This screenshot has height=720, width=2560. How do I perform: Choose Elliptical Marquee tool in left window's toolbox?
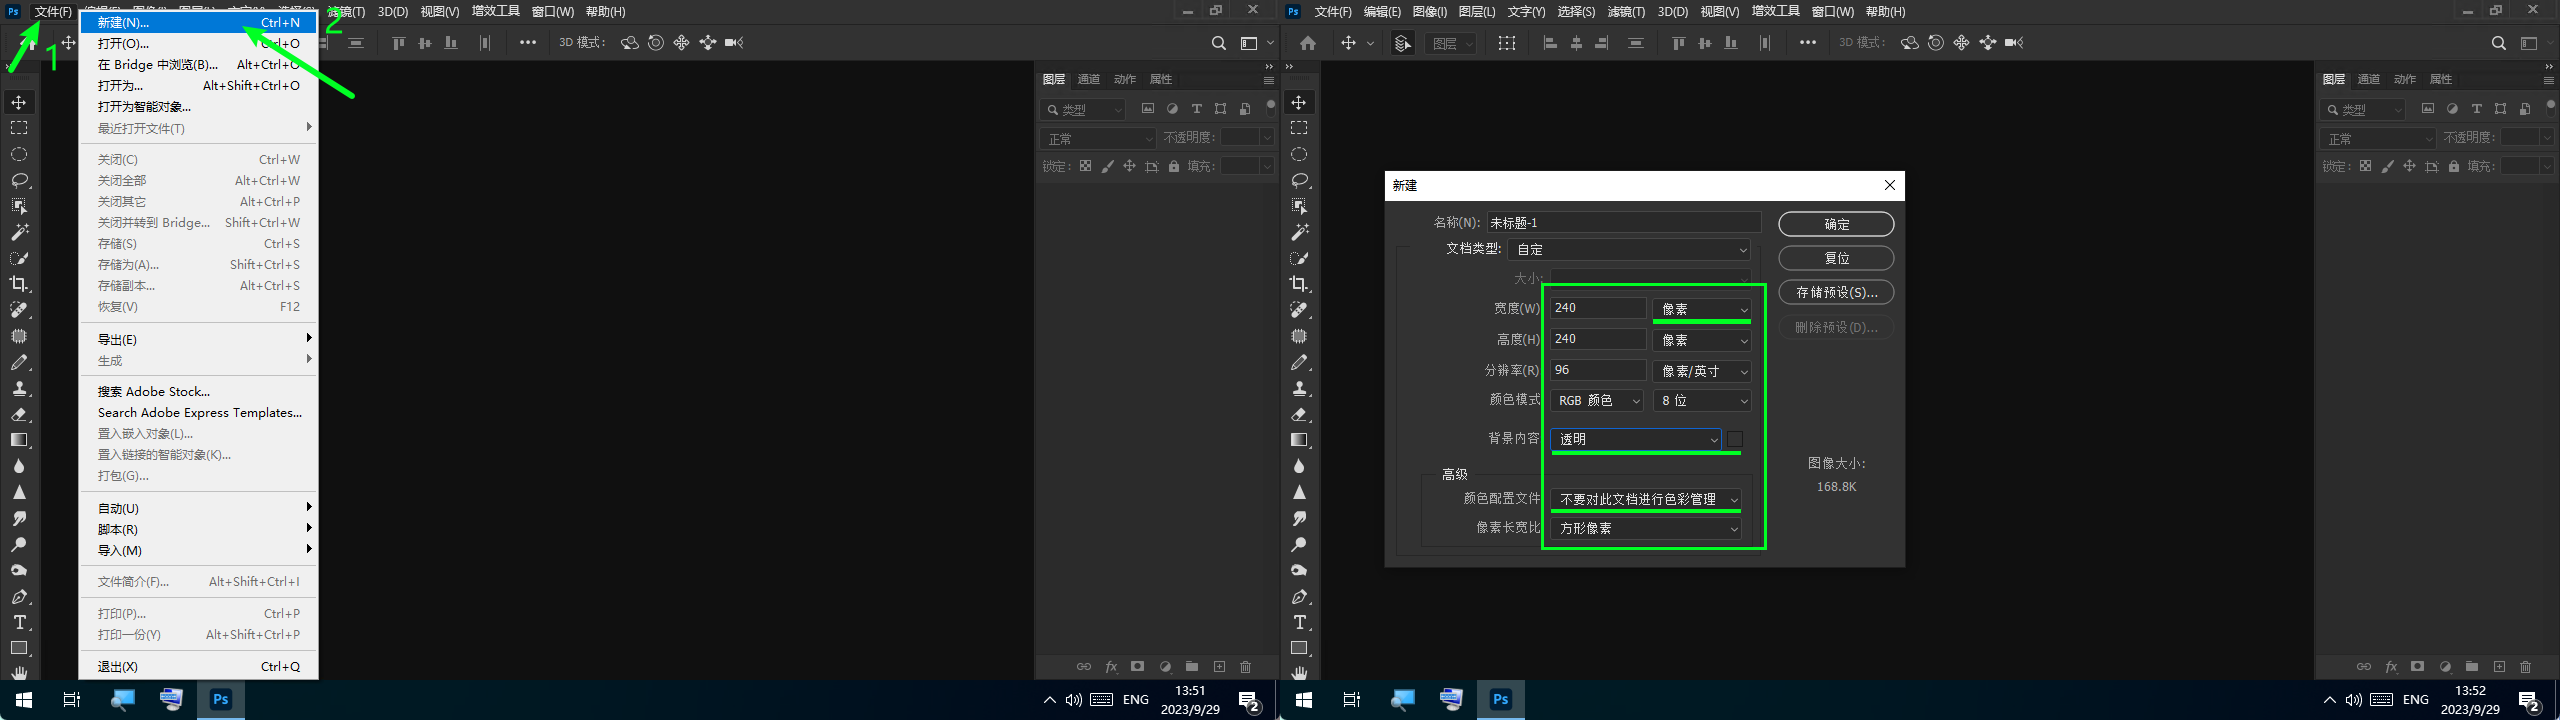19,154
